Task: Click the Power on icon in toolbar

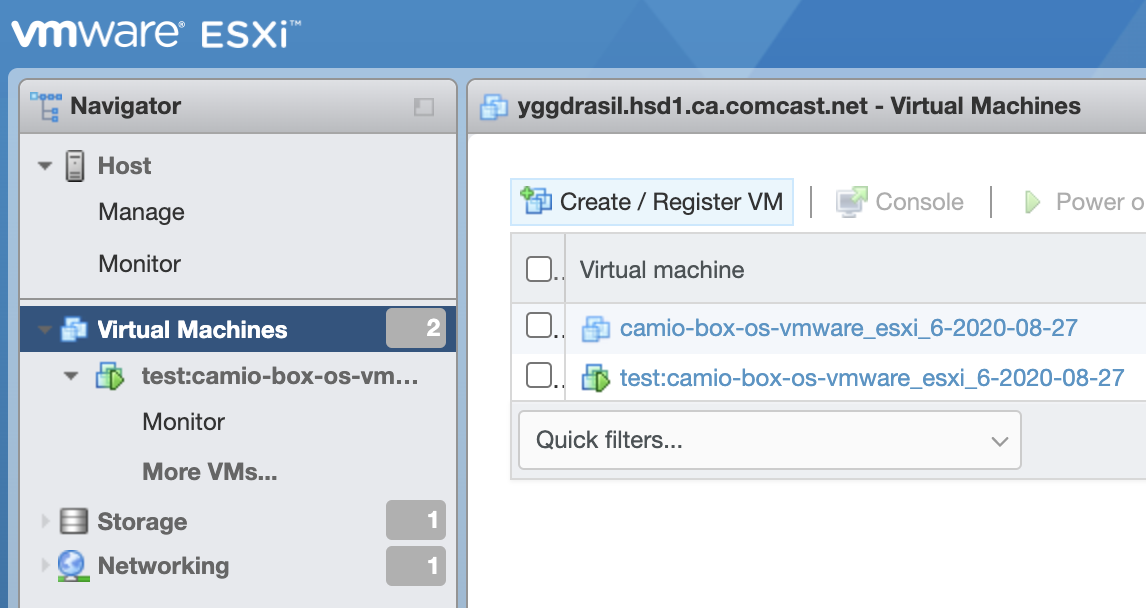Action: pyautogui.click(x=1034, y=201)
